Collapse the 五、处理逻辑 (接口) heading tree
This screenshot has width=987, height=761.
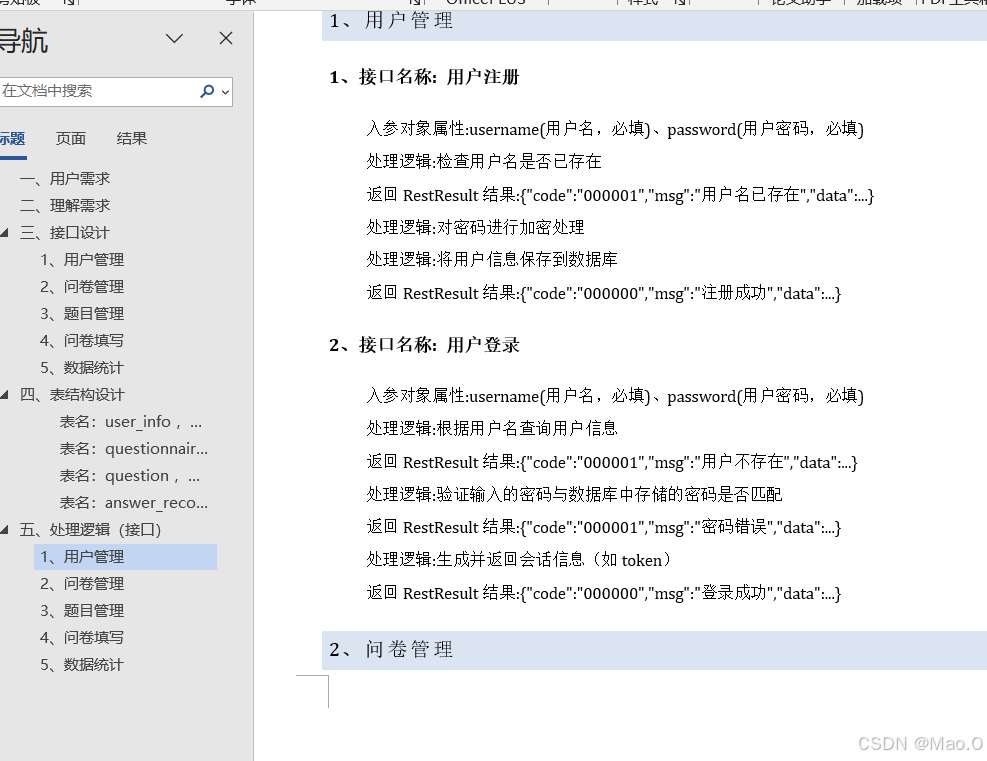[x=5, y=529]
